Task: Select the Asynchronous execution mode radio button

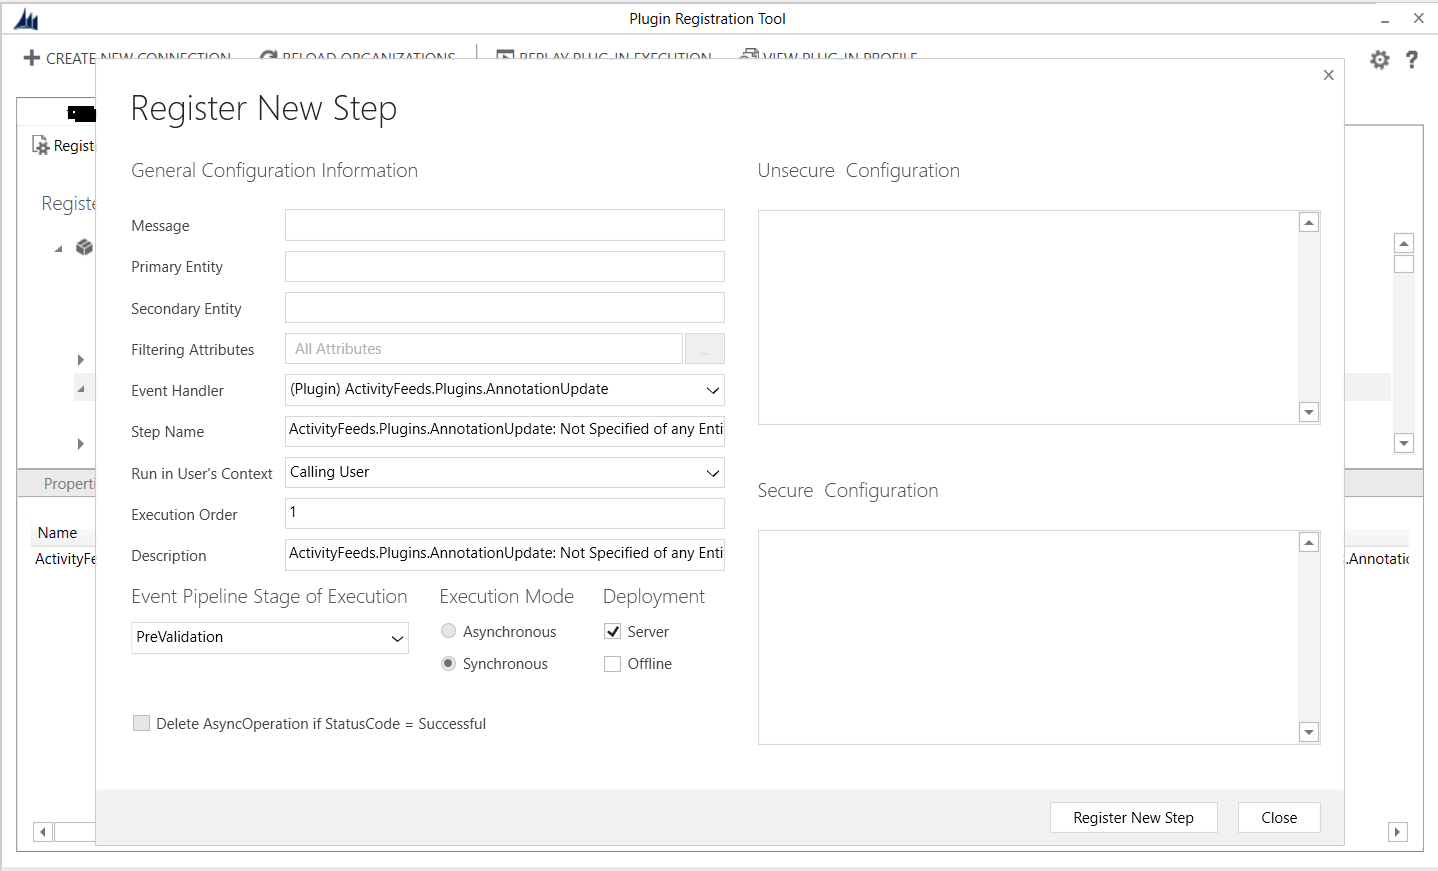Action: tap(448, 631)
